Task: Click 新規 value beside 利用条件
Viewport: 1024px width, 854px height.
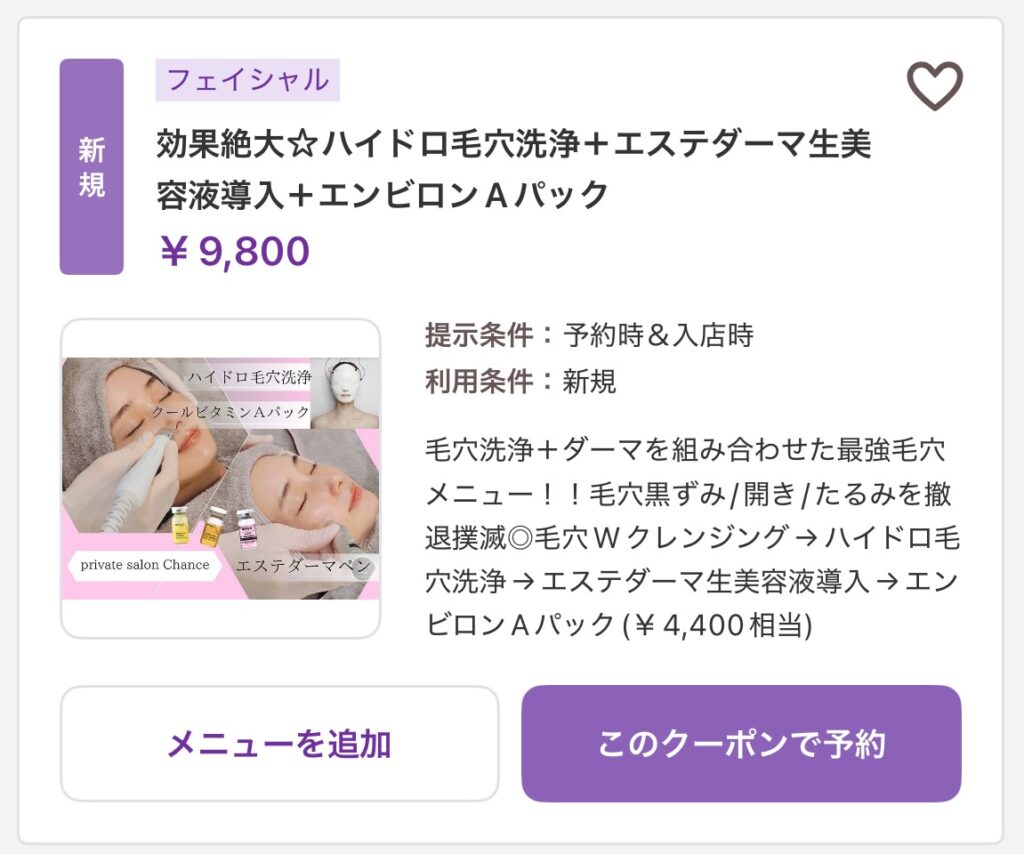Action: click(590, 381)
